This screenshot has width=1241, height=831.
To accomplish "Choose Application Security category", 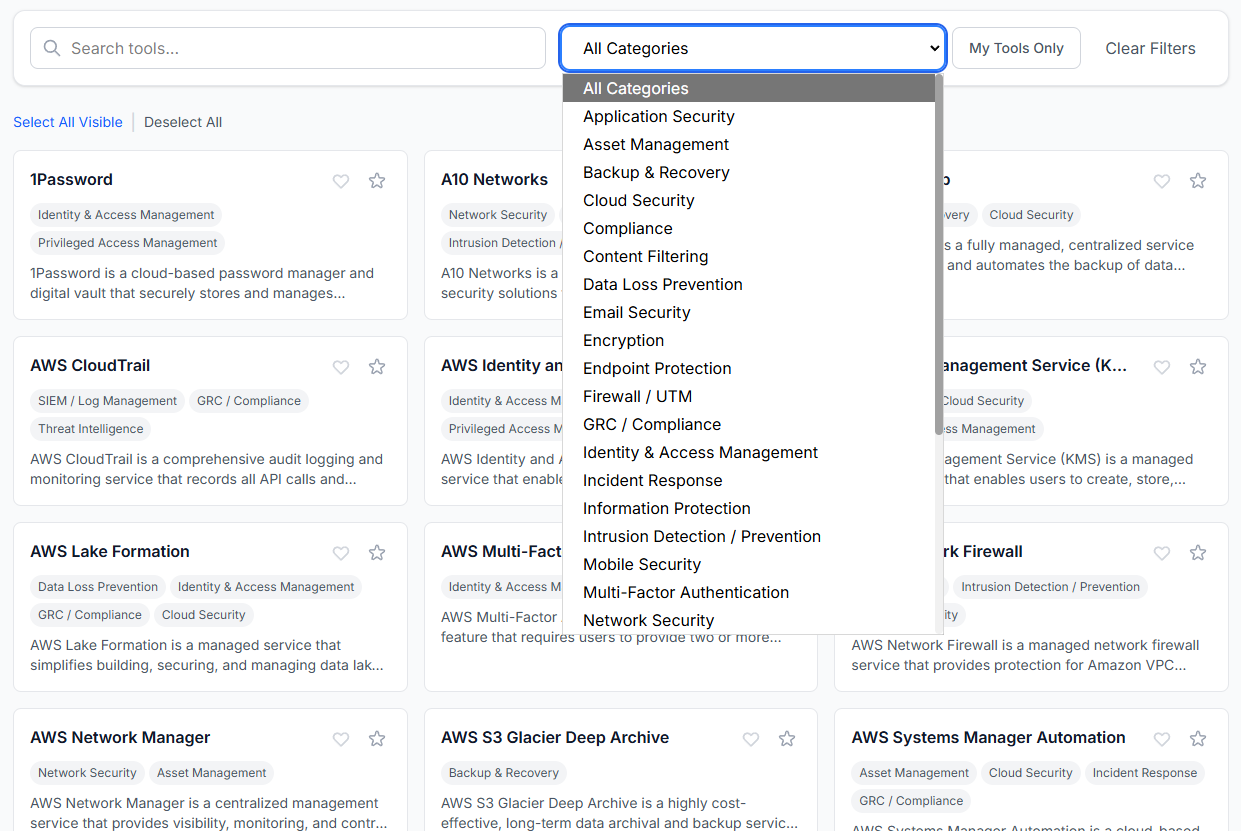I will pyautogui.click(x=748, y=116).
